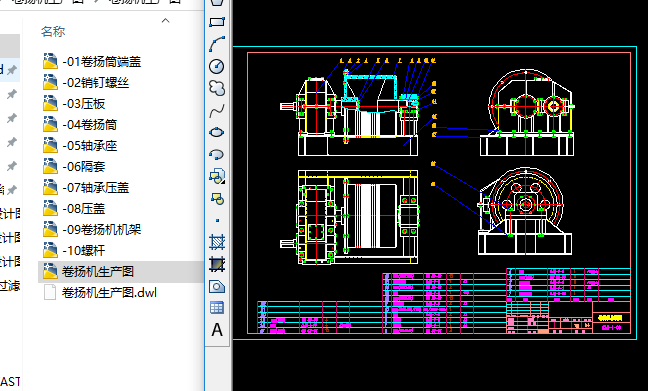648x391 pixels.
Task: Select the Gradient fill tool
Action: 217,264
